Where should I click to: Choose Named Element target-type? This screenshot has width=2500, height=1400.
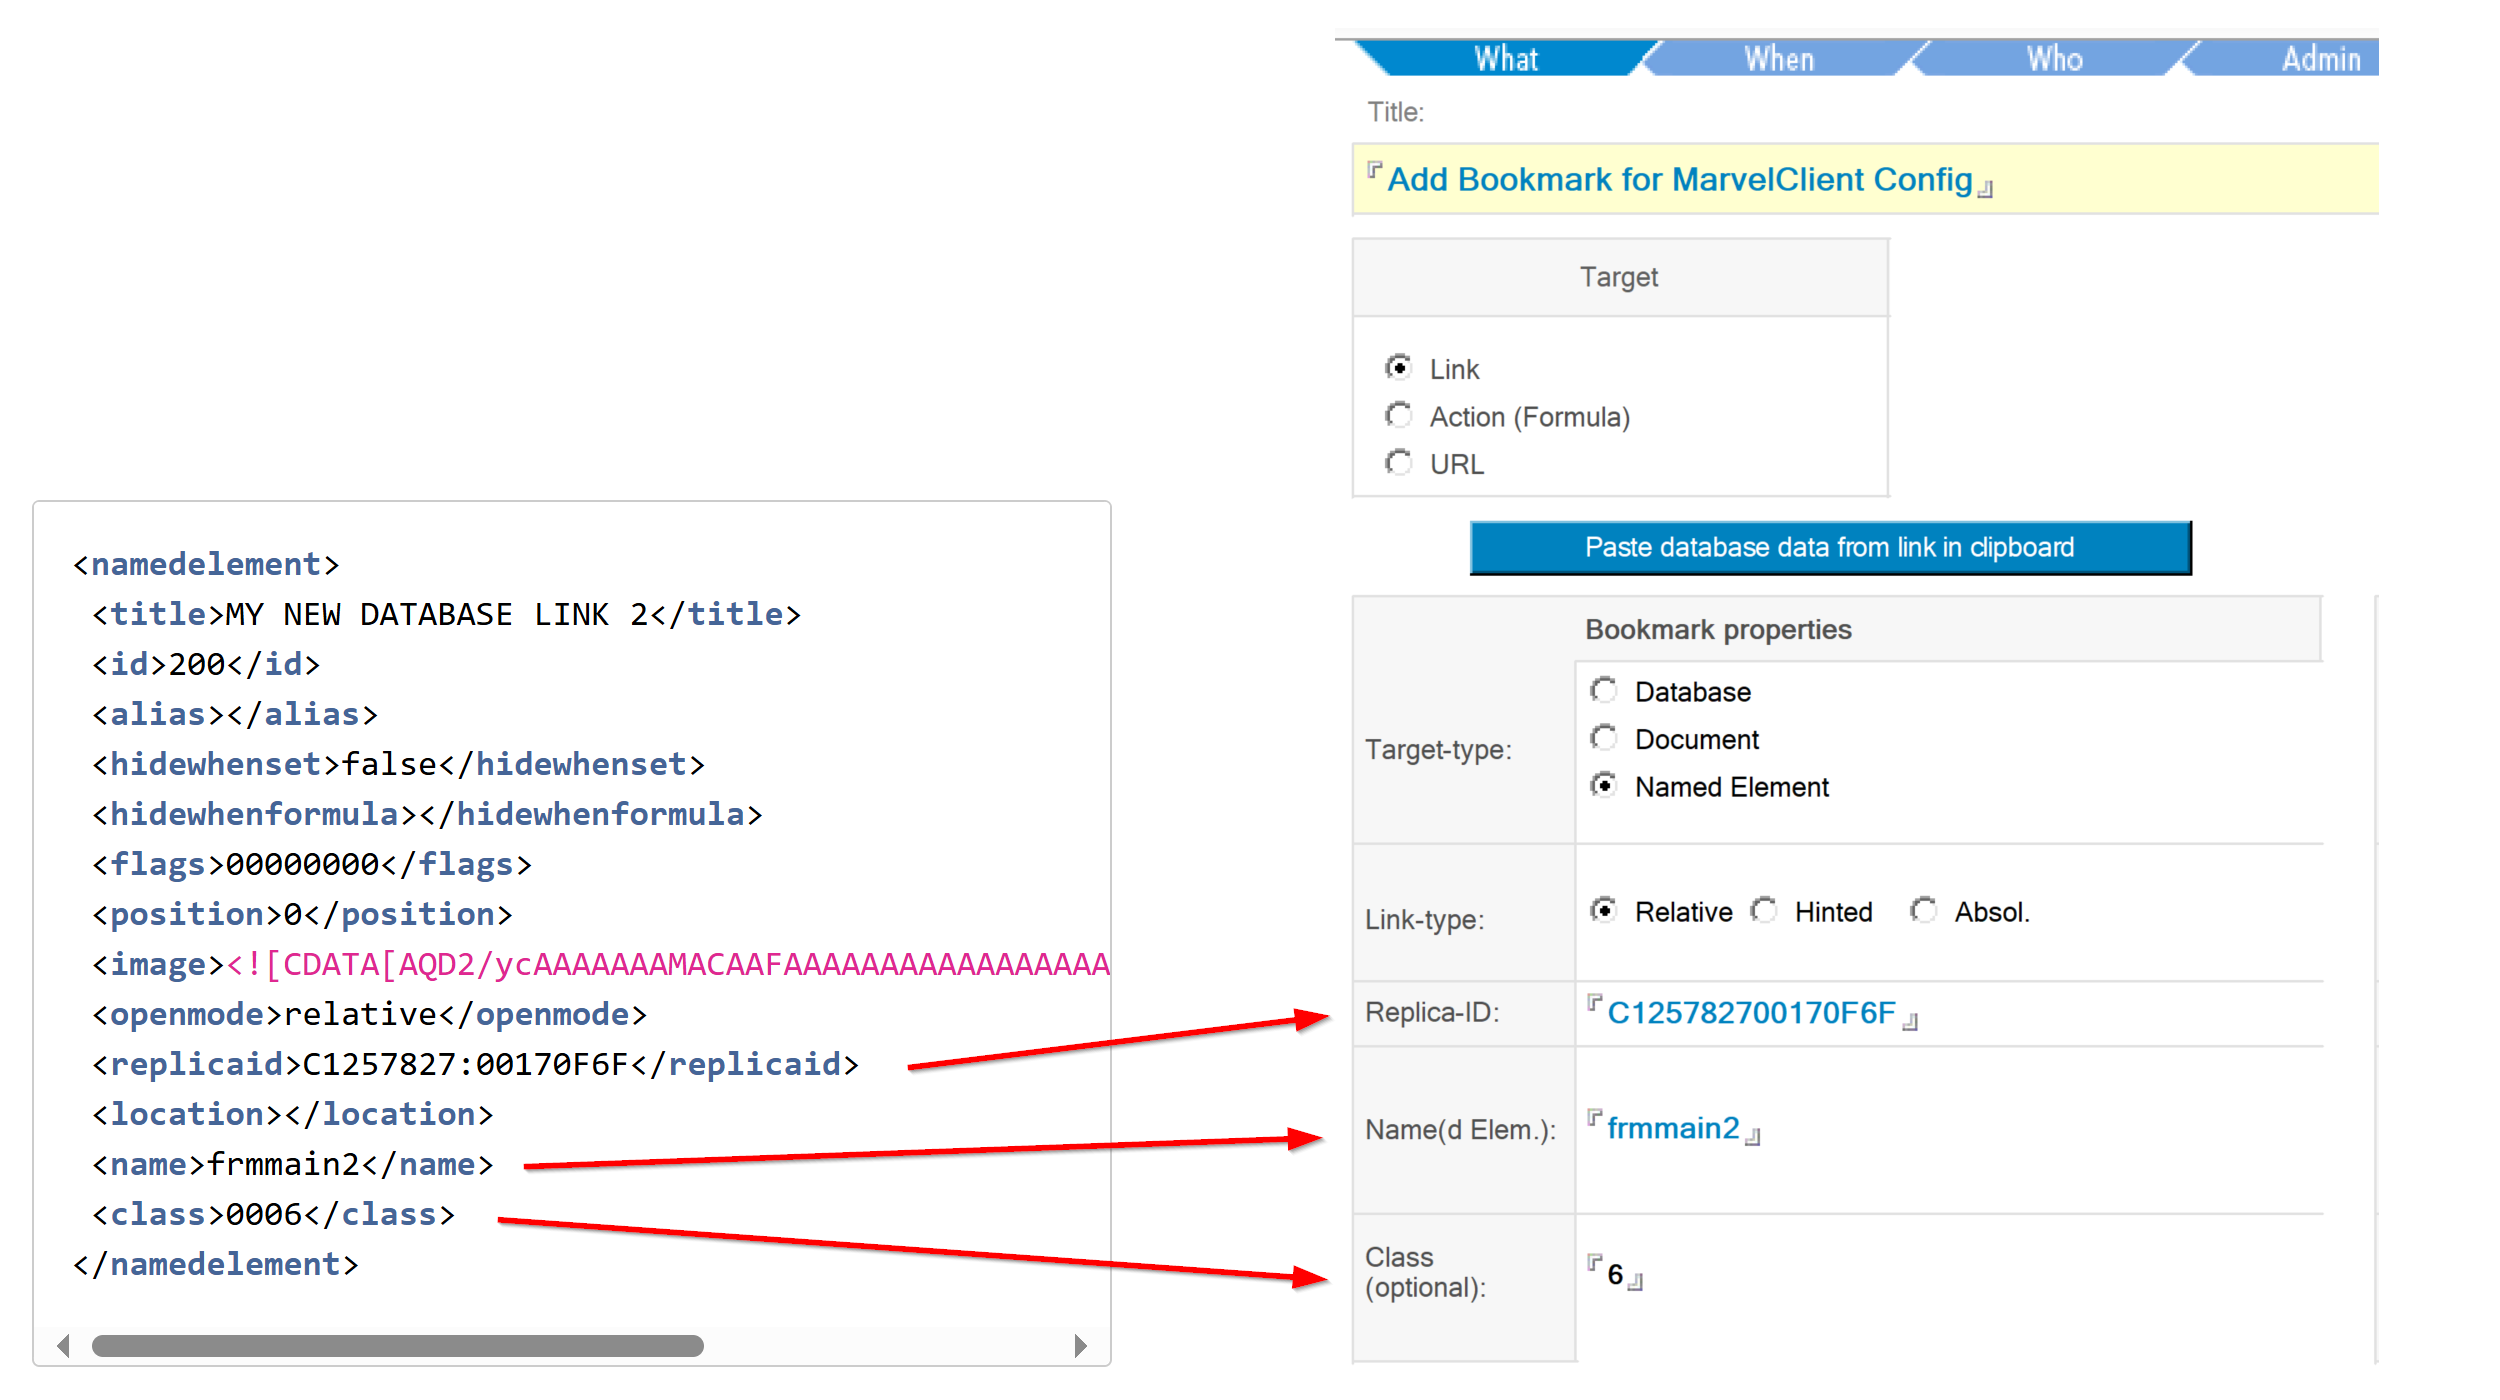[1604, 786]
